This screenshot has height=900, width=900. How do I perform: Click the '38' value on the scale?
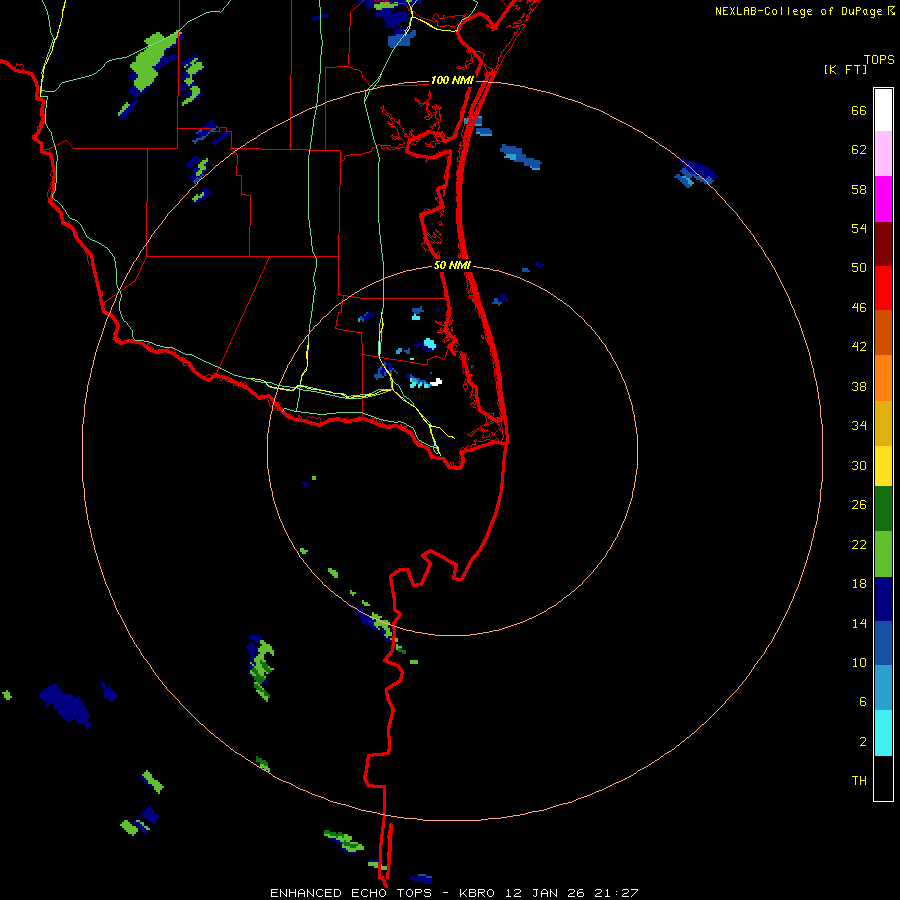pyautogui.click(x=859, y=387)
